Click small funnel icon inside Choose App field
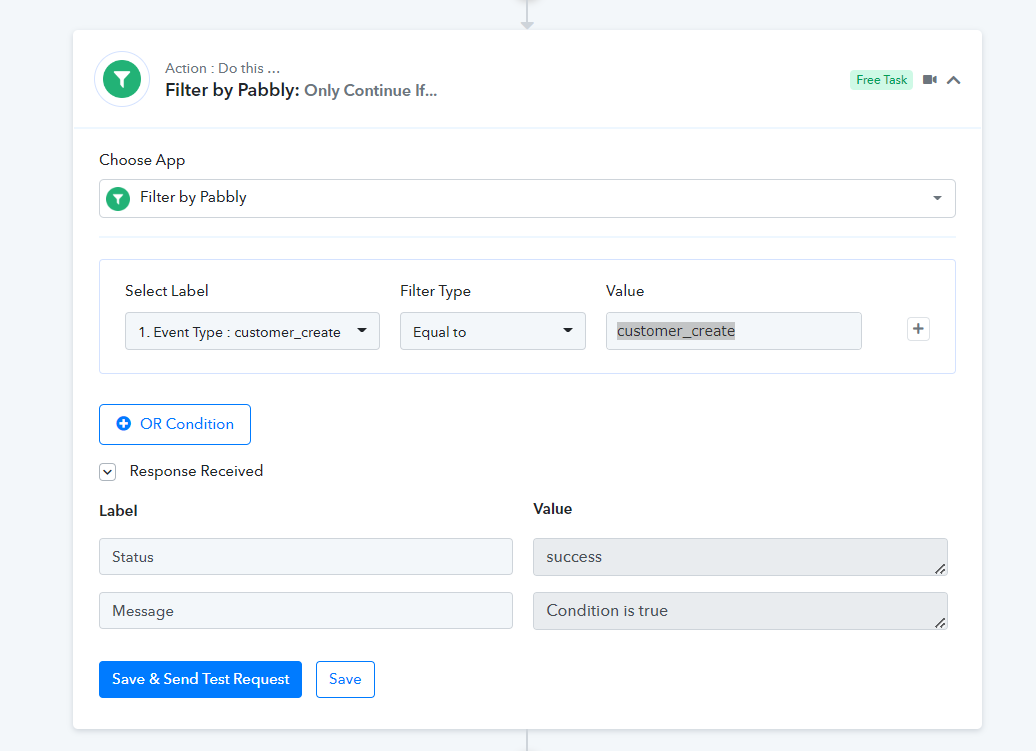This screenshot has height=751, width=1036. [x=118, y=198]
